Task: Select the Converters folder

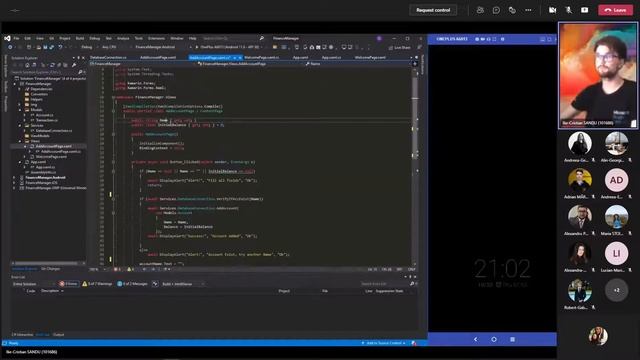Action: (39, 94)
